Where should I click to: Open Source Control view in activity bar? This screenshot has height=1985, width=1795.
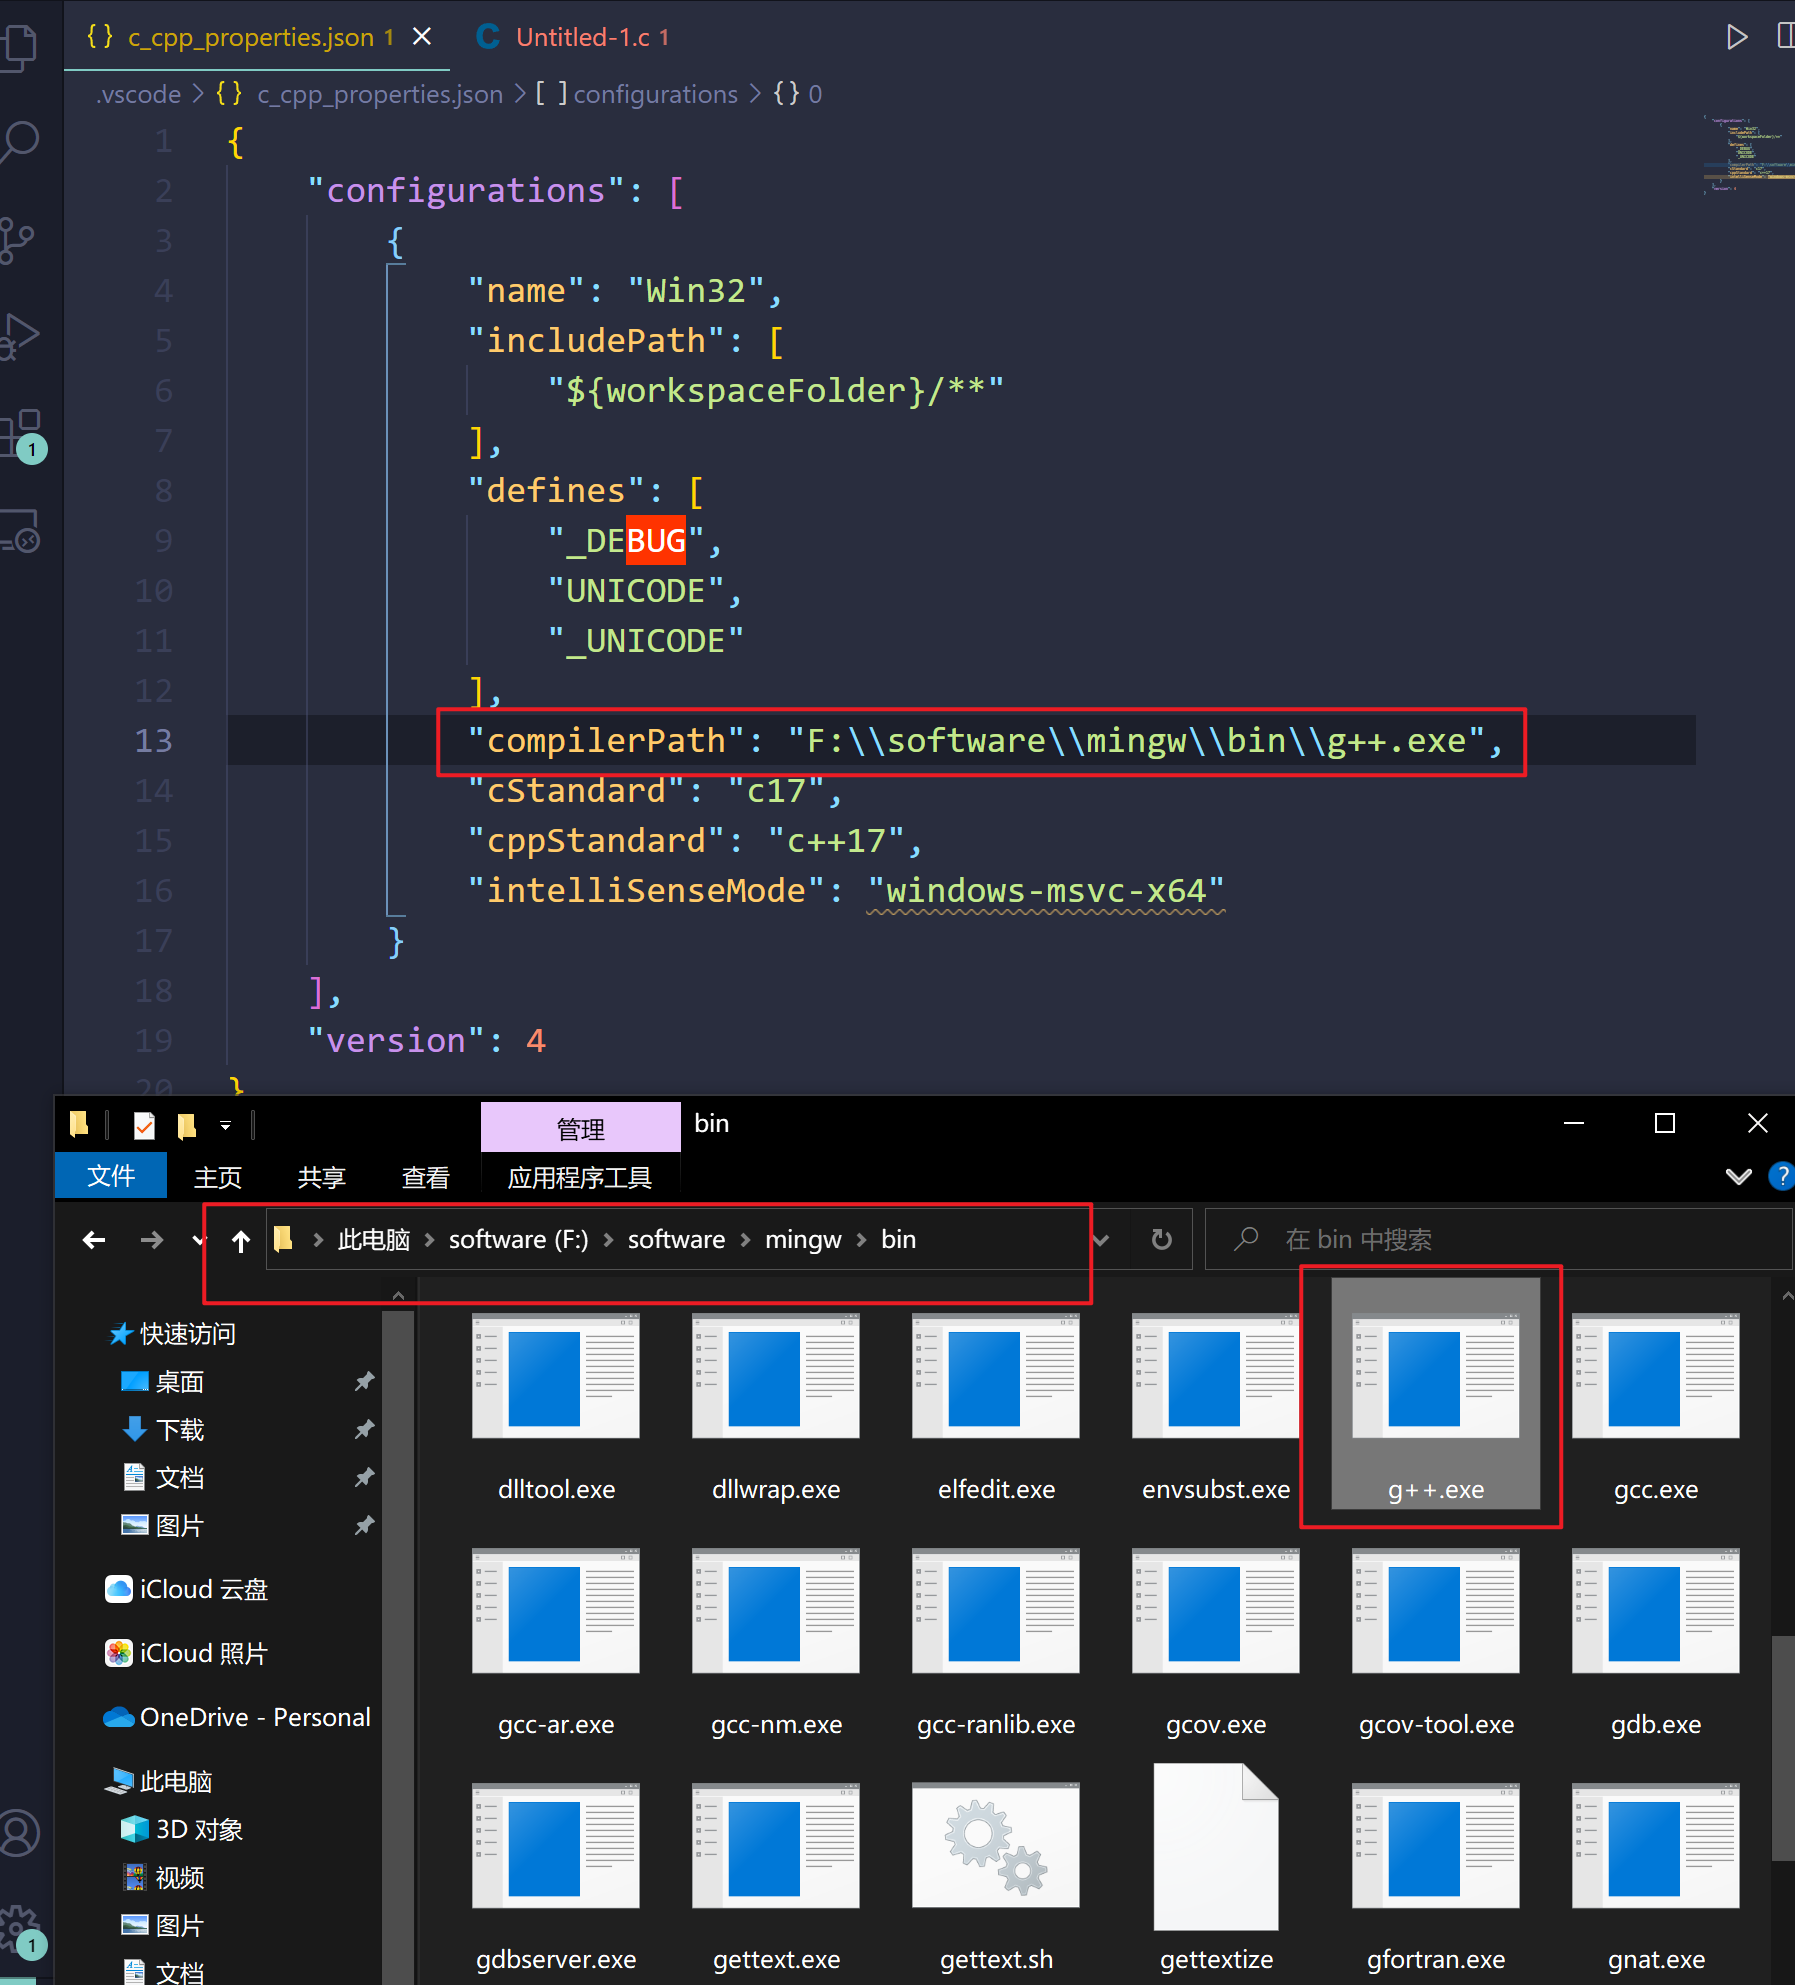pyautogui.click(x=16, y=240)
